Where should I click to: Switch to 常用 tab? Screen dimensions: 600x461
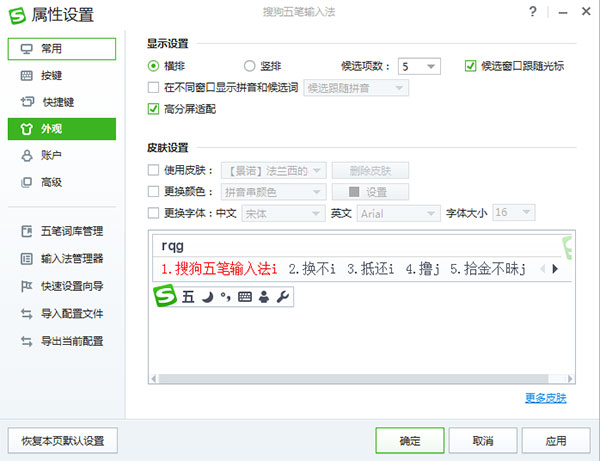62,49
